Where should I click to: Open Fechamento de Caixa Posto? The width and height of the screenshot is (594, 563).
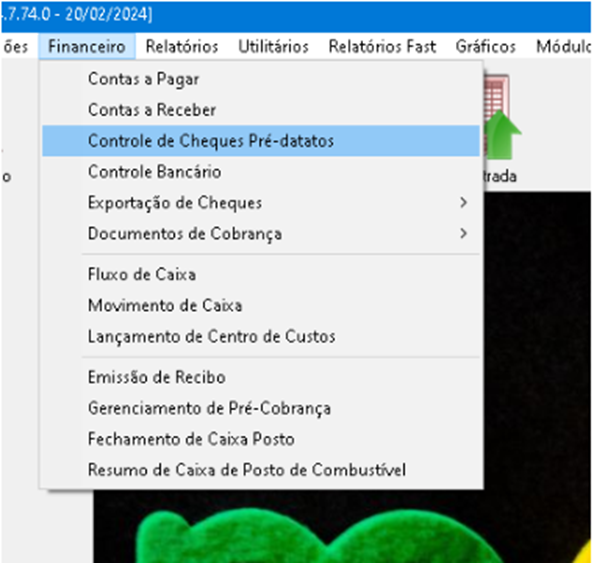(x=261, y=439)
